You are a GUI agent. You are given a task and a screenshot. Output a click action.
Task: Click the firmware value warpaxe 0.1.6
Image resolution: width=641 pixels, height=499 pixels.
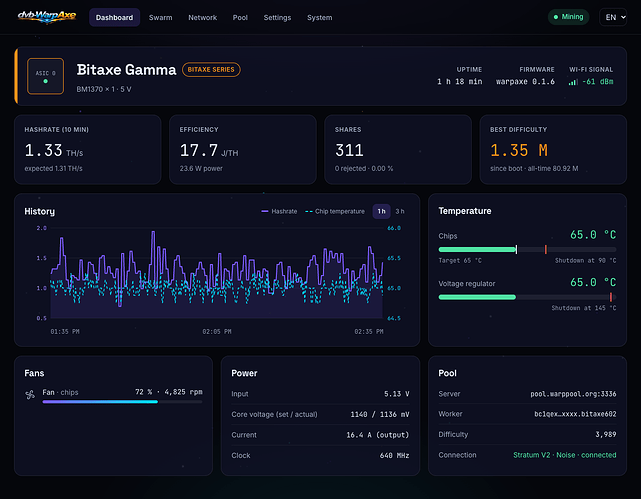click(525, 82)
